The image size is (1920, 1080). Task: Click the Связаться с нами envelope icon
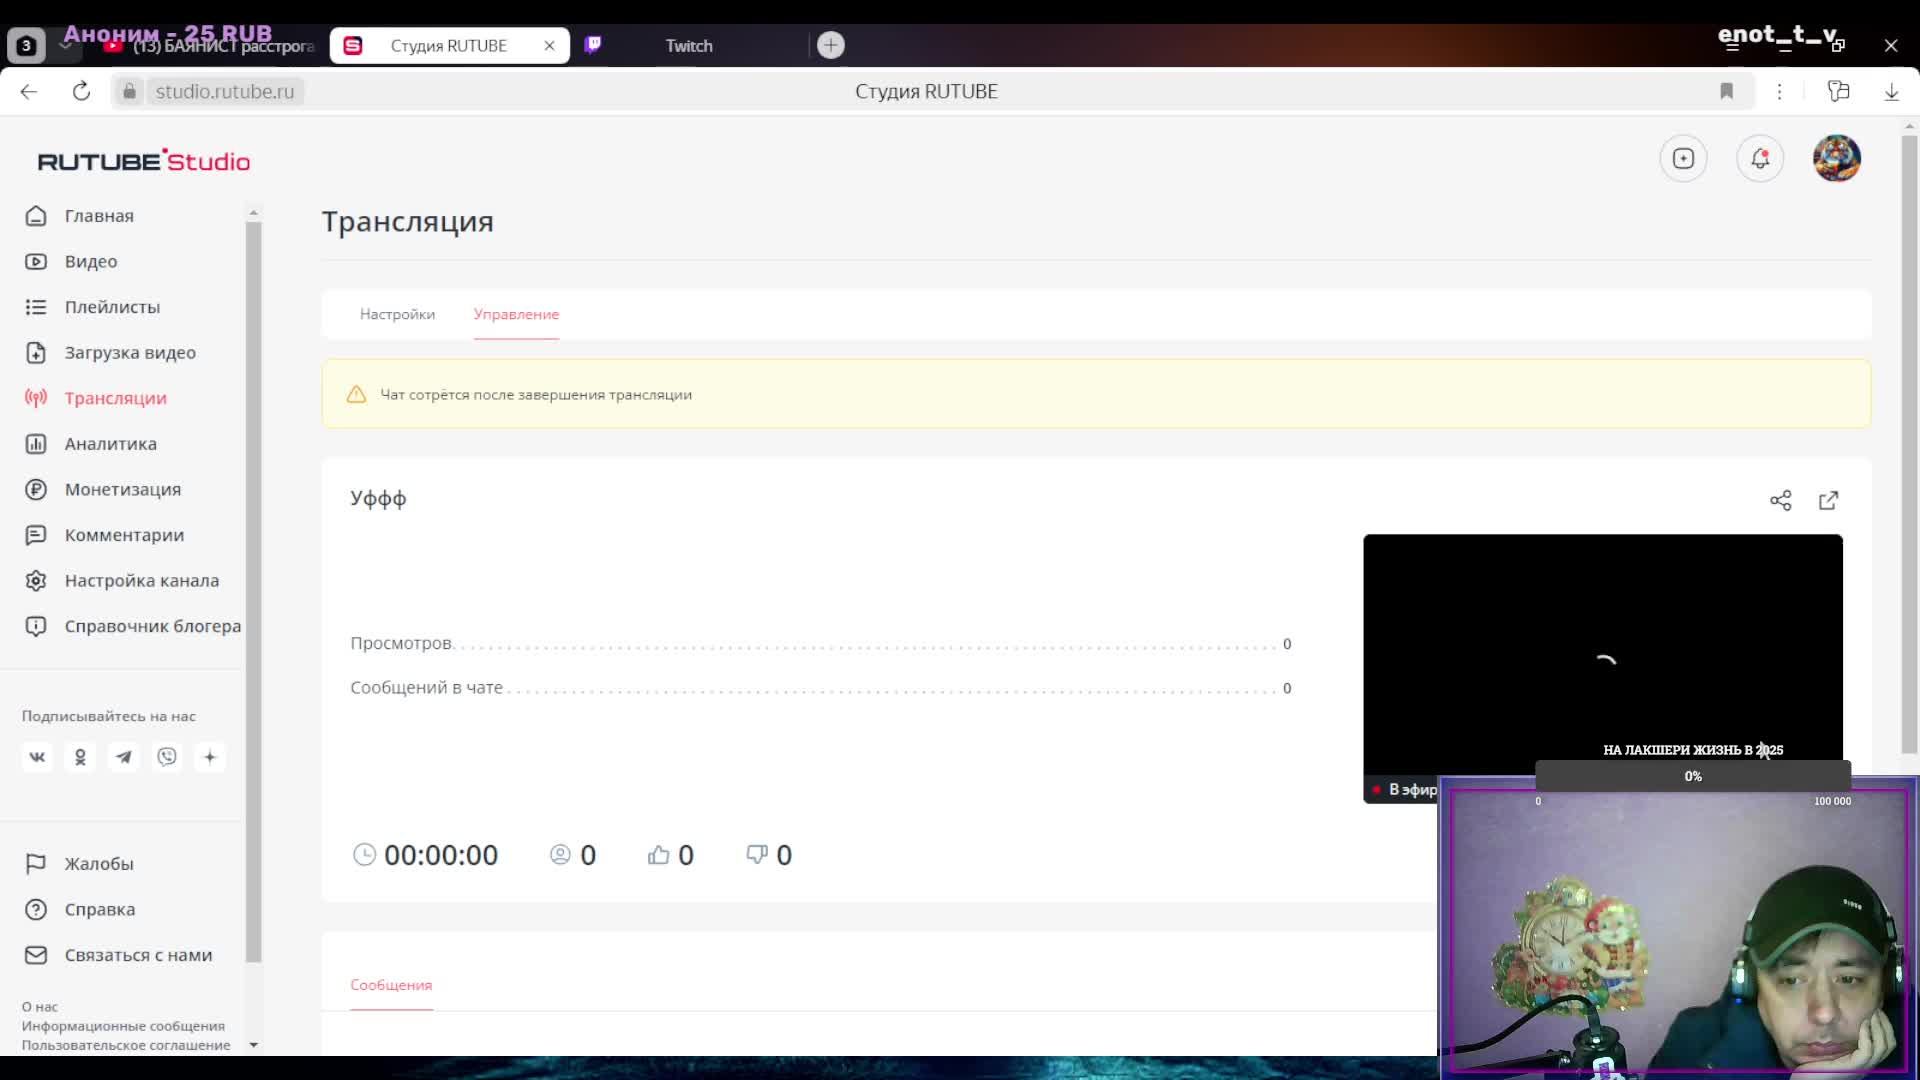click(x=36, y=955)
